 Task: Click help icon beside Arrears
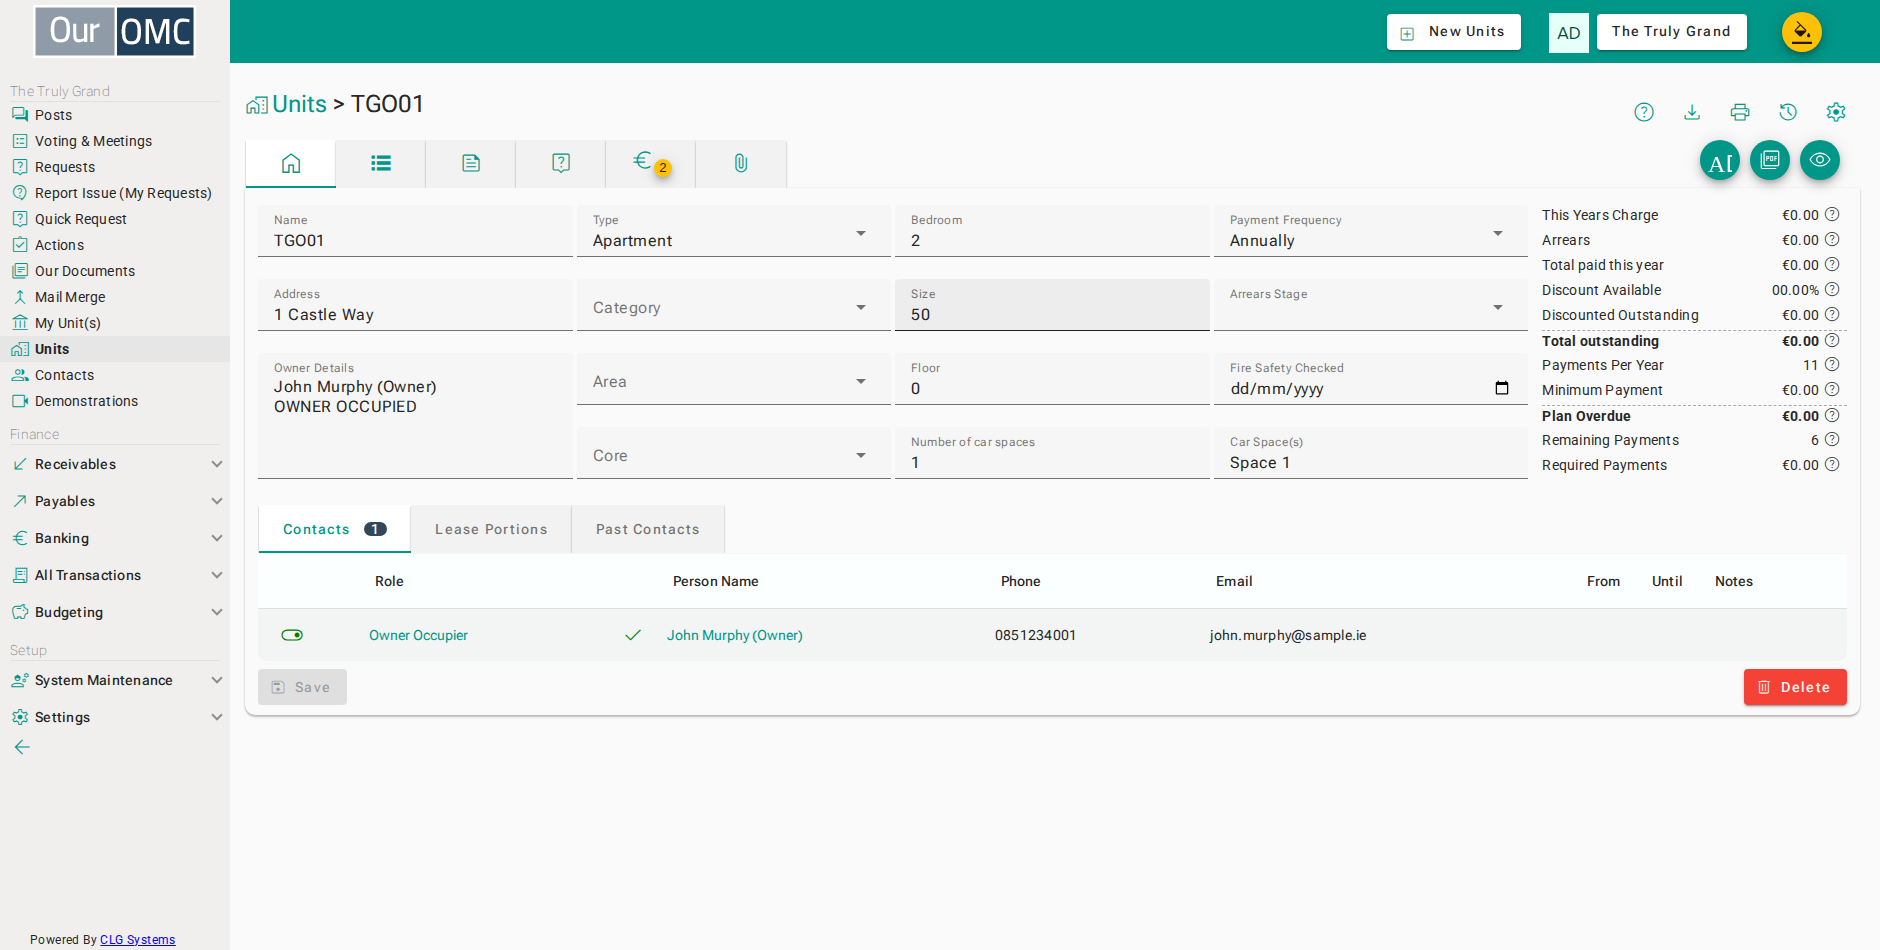tap(1832, 239)
